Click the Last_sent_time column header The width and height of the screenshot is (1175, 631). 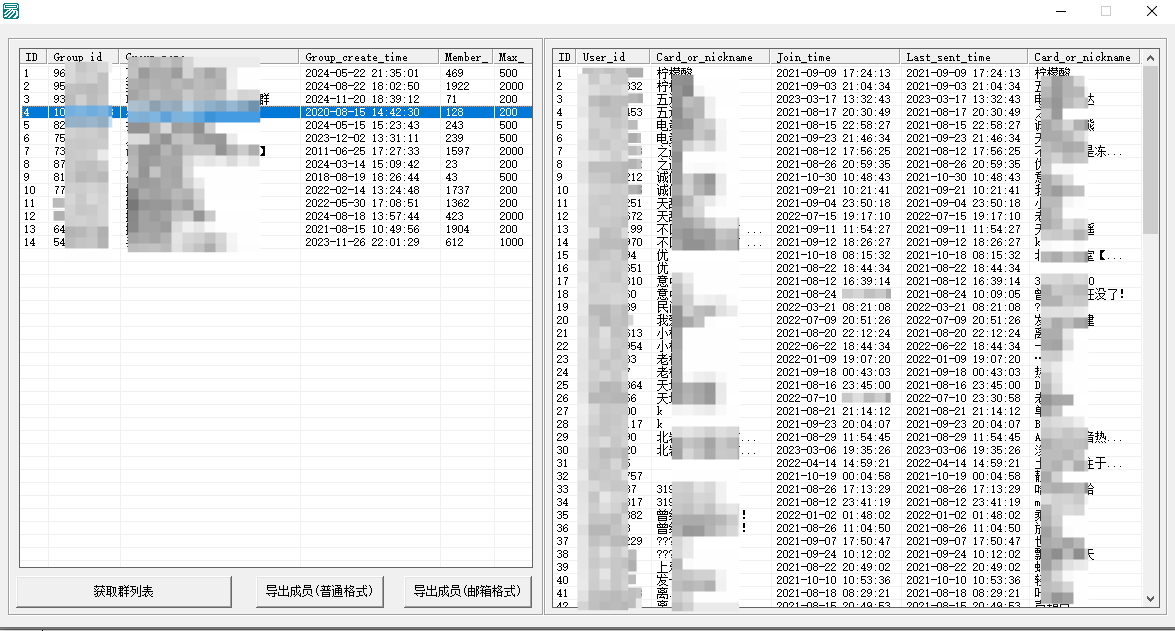pos(962,58)
